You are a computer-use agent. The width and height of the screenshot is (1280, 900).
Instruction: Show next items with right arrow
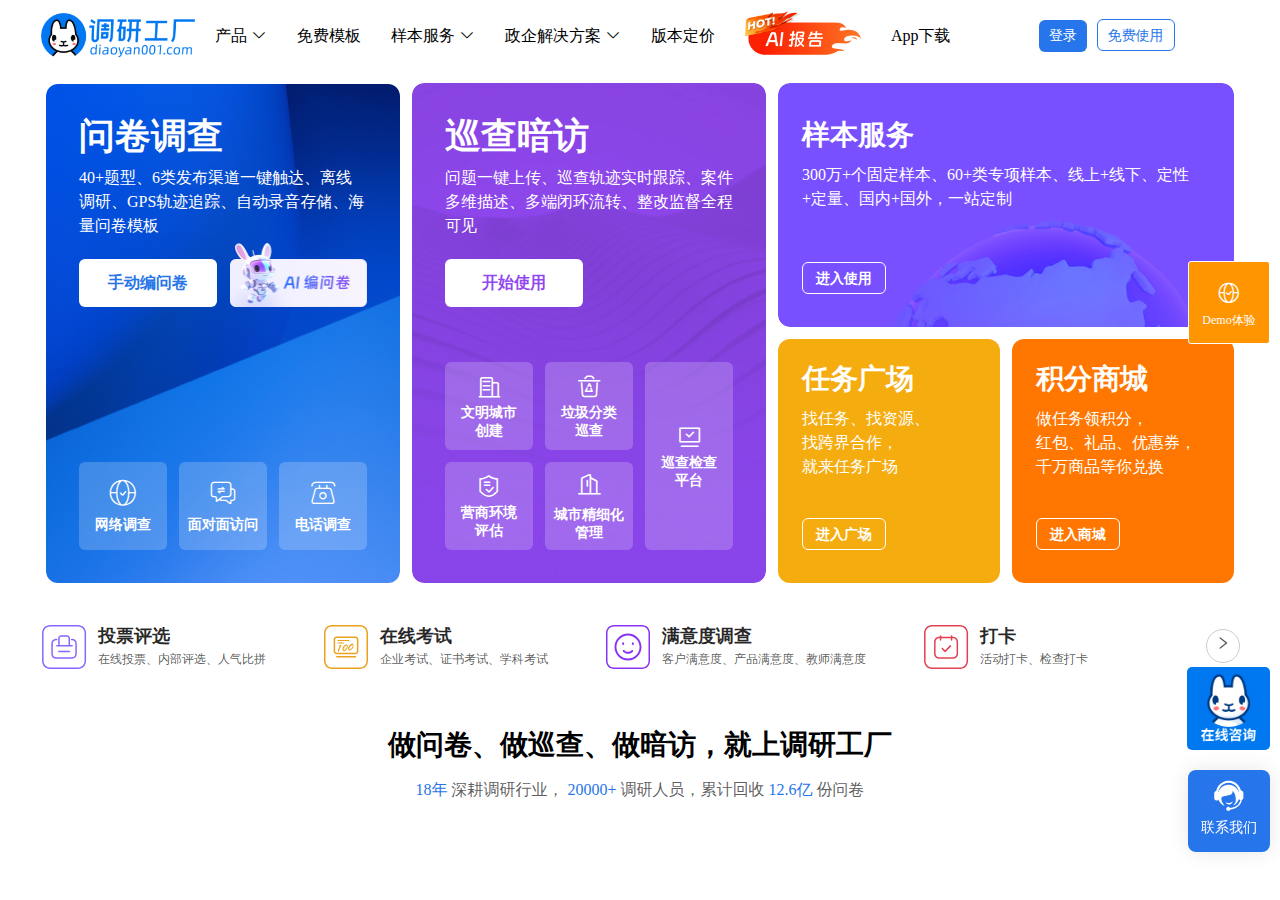(1223, 646)
